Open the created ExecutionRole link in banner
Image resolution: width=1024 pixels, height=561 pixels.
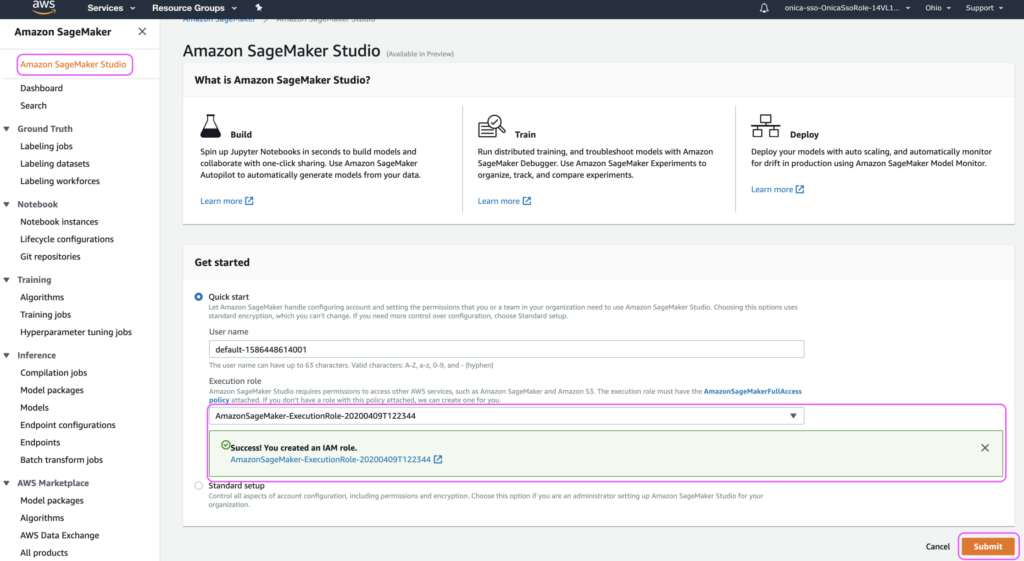330,459
